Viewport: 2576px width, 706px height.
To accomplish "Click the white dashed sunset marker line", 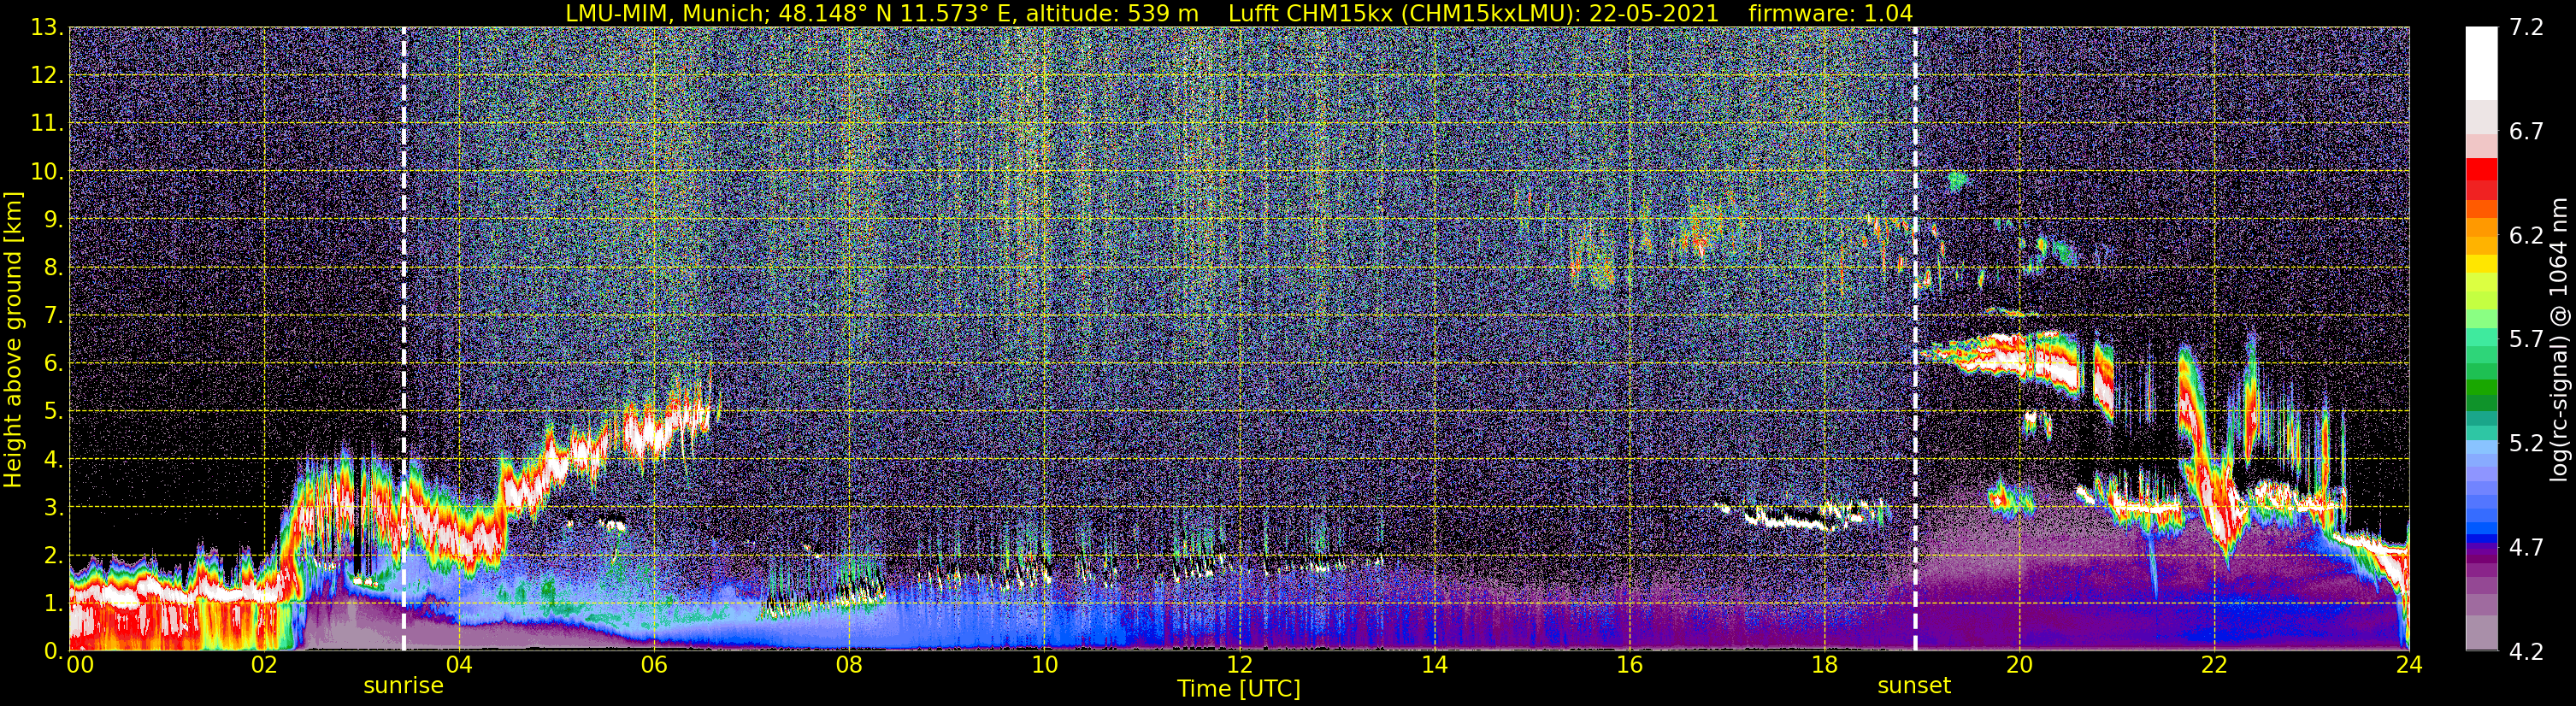I will (1915, 339).
